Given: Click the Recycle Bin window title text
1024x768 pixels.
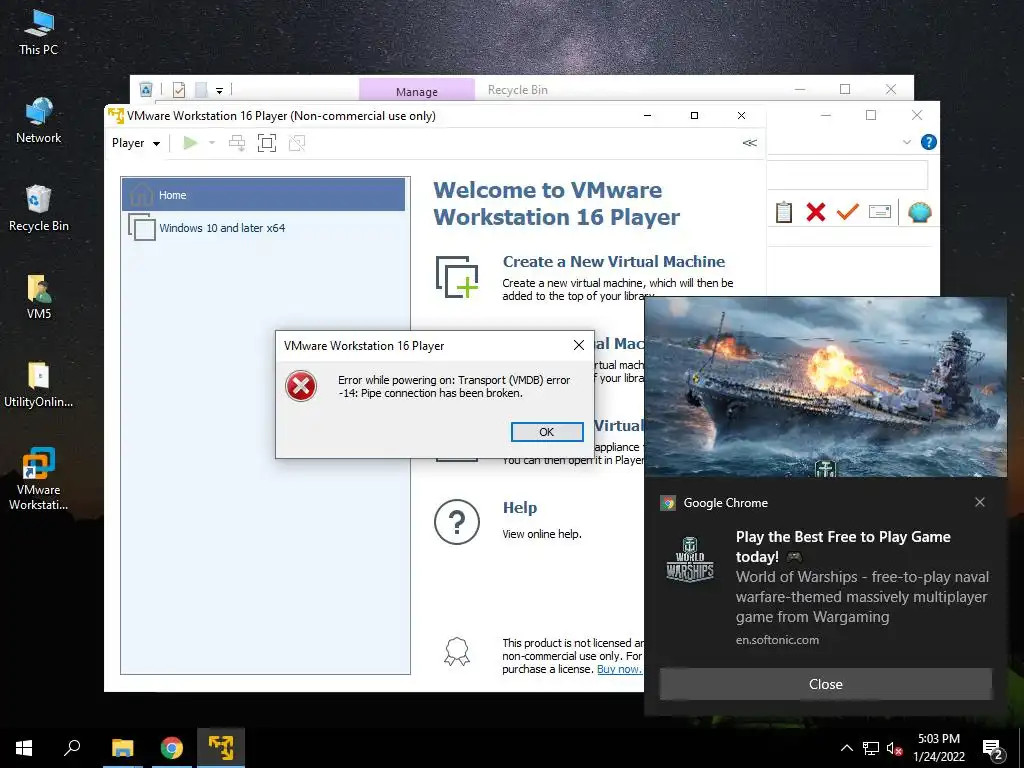Looking at the screenshot, I should pos(517,90).
